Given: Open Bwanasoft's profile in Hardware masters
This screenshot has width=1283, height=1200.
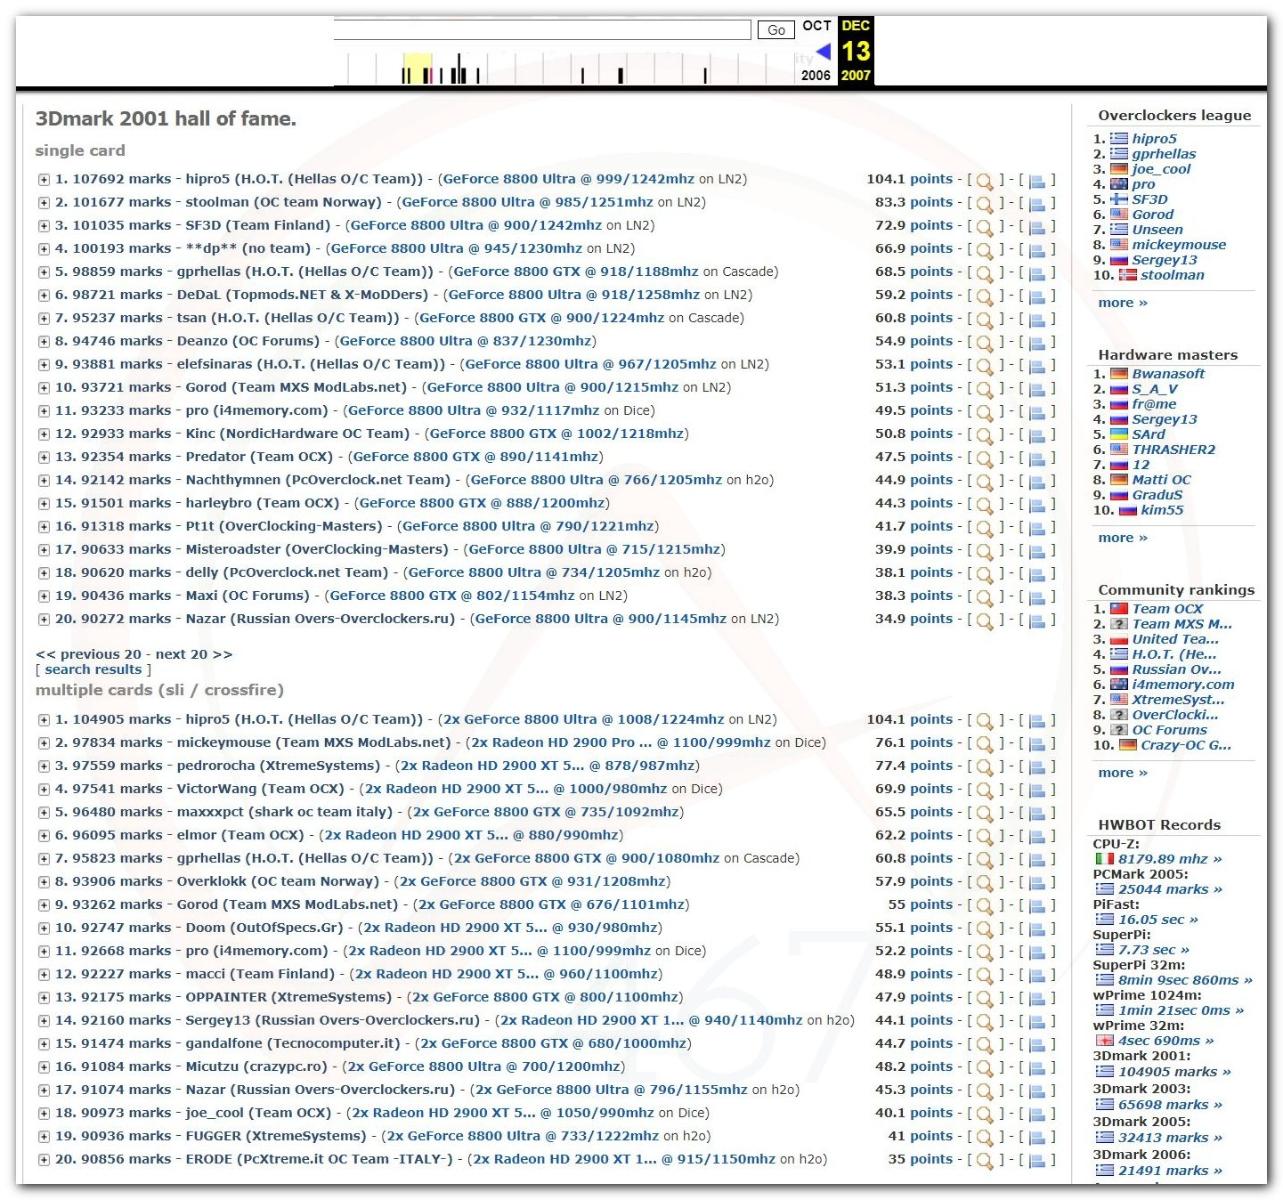Looking at the screenshot, I should 1168,374.
